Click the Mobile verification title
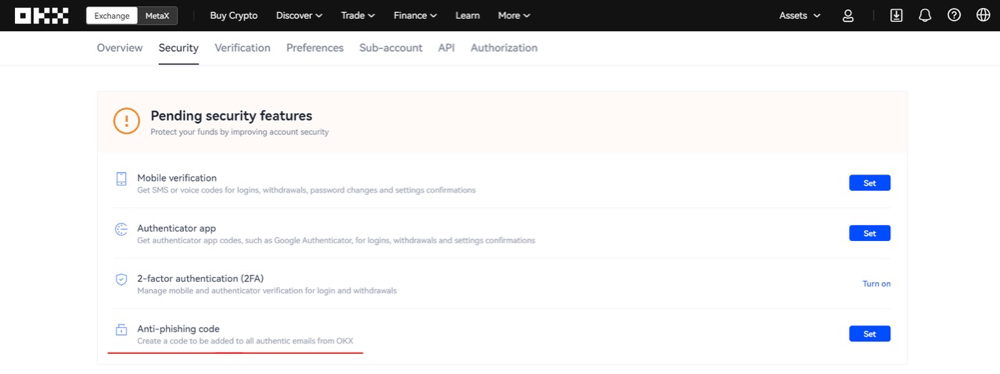This screenshot has height=374, width=1000. pos(177,178)
